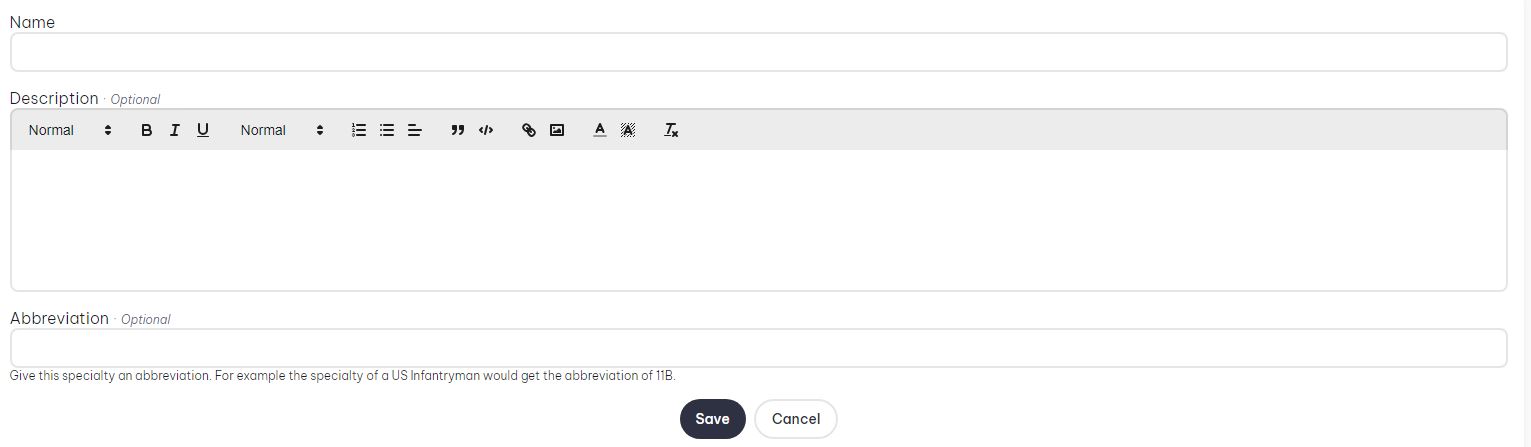This screenshot has height=447, width=1531.
Task: Toggle bold formatting in the editor
Action: point(146,130)
